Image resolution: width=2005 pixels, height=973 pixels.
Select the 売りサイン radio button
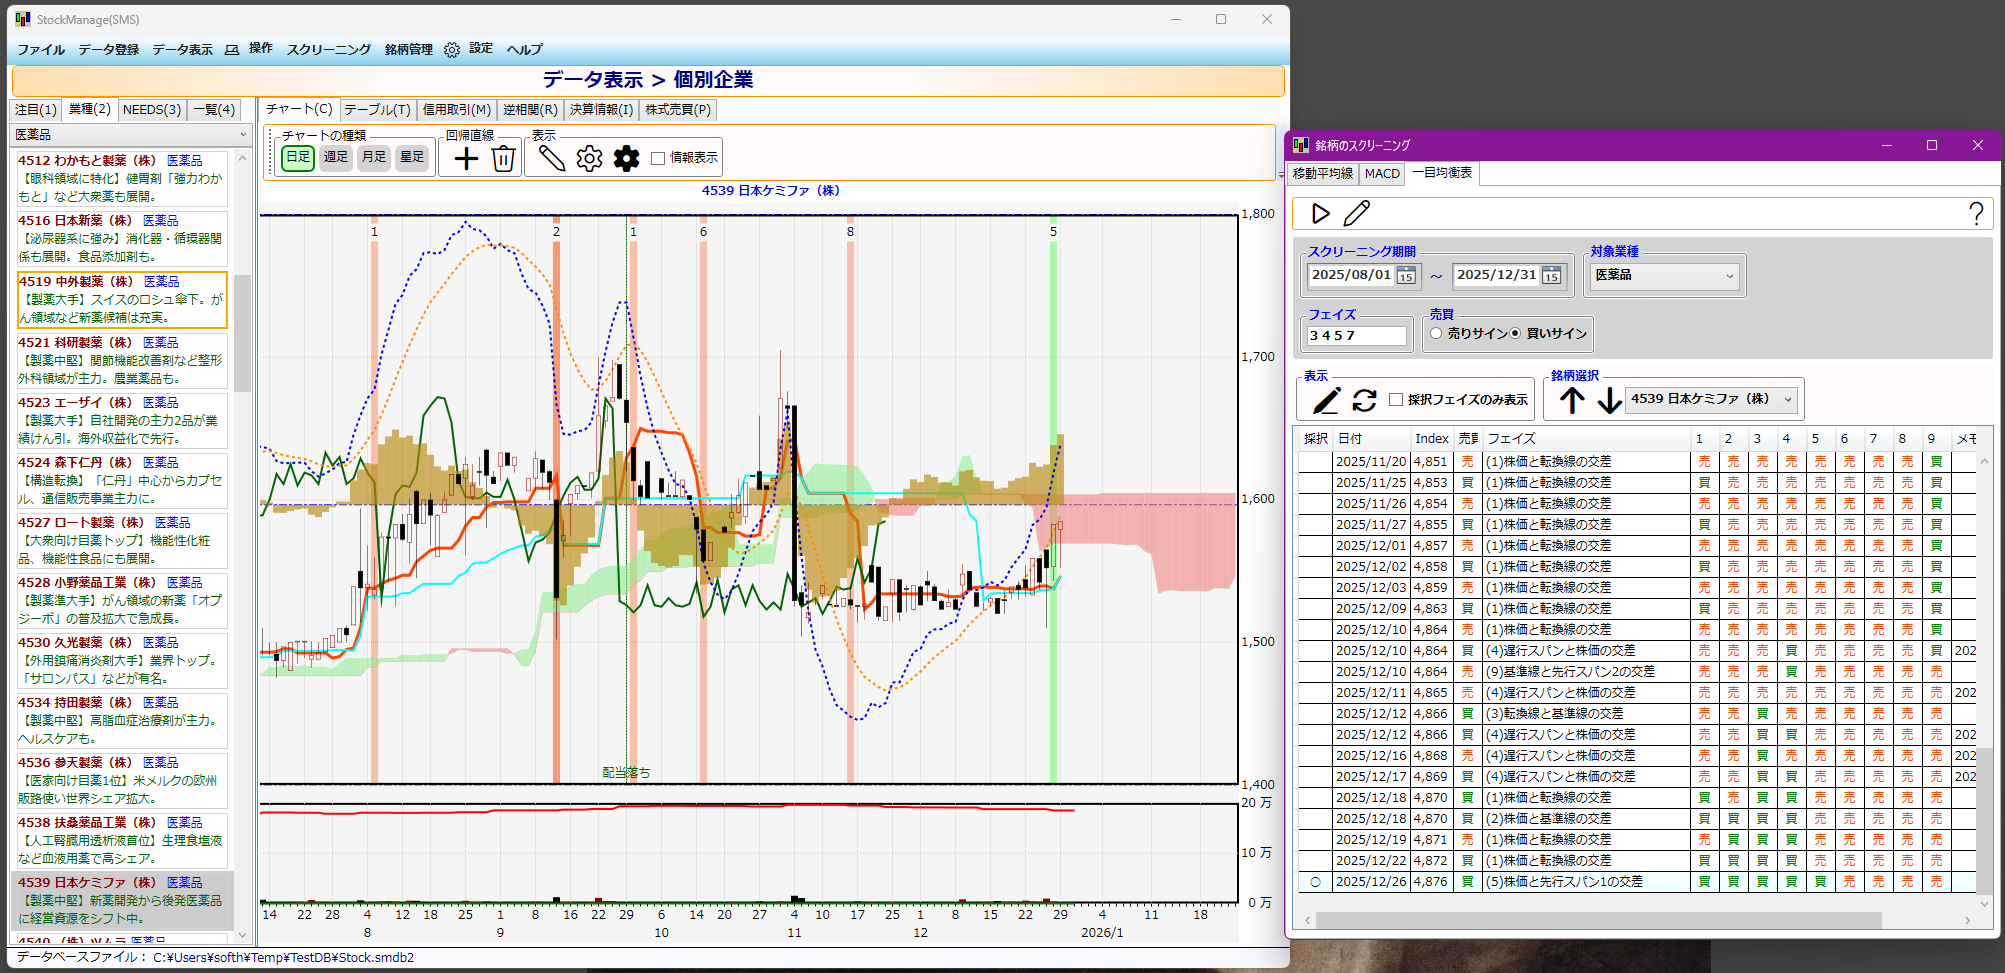[x=1436, y=334]
